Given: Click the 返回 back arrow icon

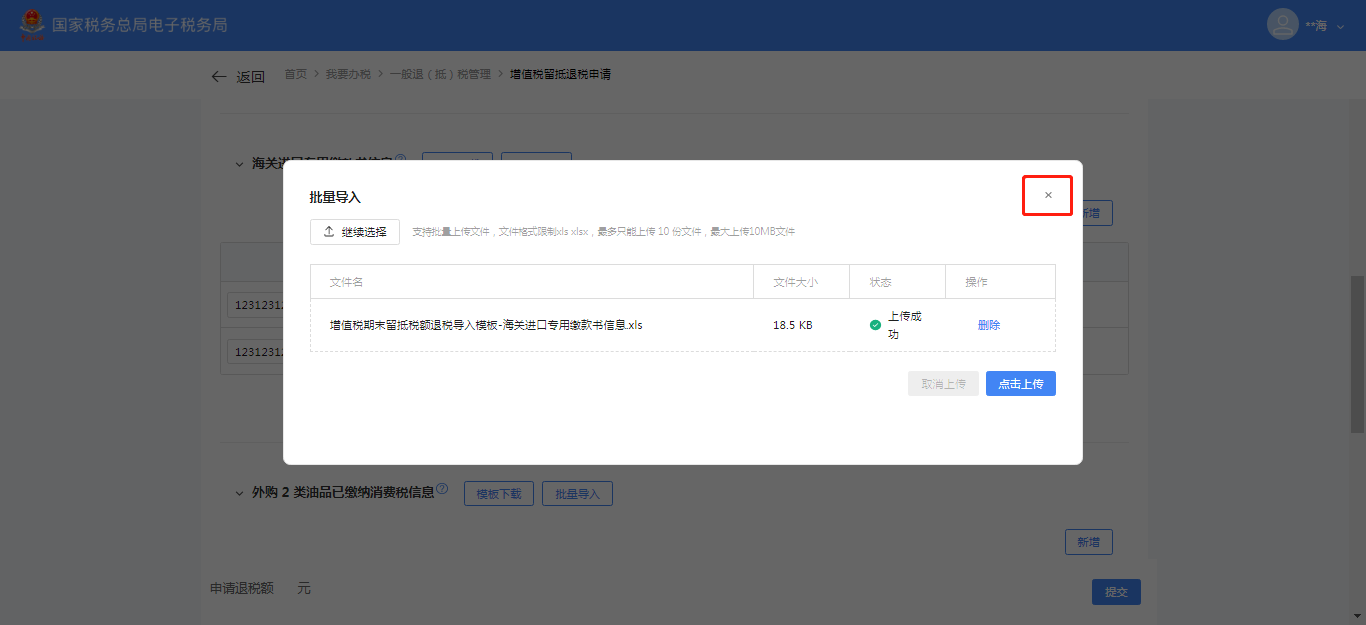Looking at the screenshot, I should (x=219, y=77).
